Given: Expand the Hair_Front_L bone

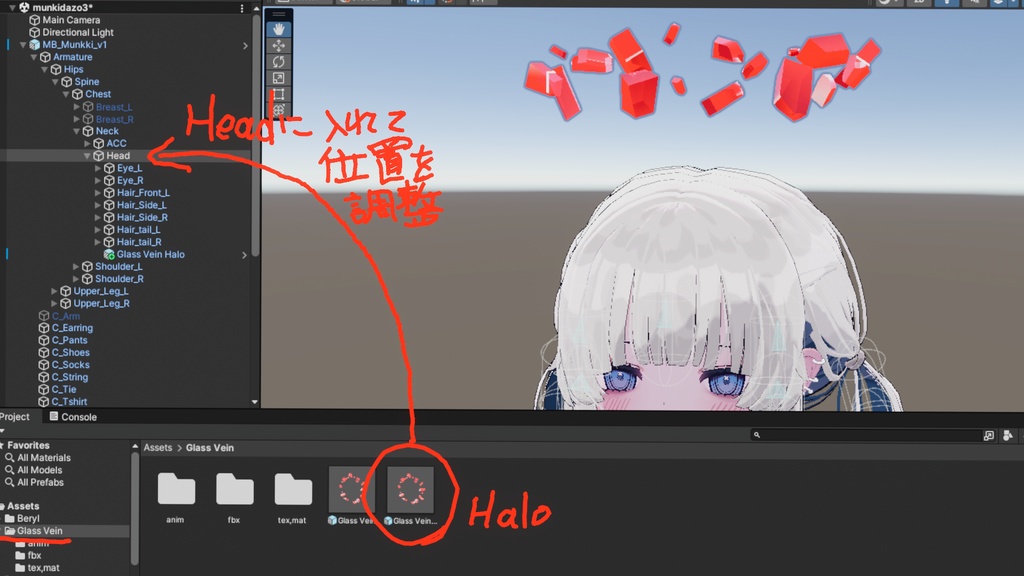Looking at the screenshot, I should (x=98, y=193).
